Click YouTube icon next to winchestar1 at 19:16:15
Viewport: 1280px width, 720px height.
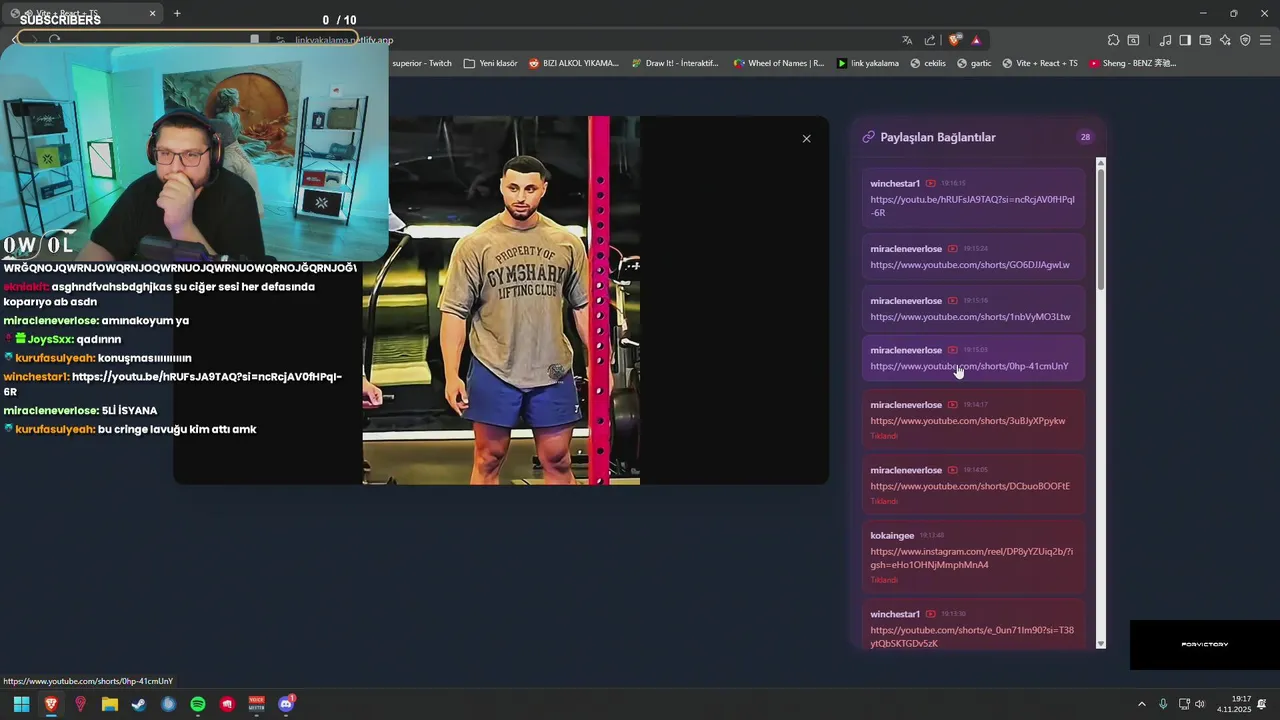click(930, 184)
